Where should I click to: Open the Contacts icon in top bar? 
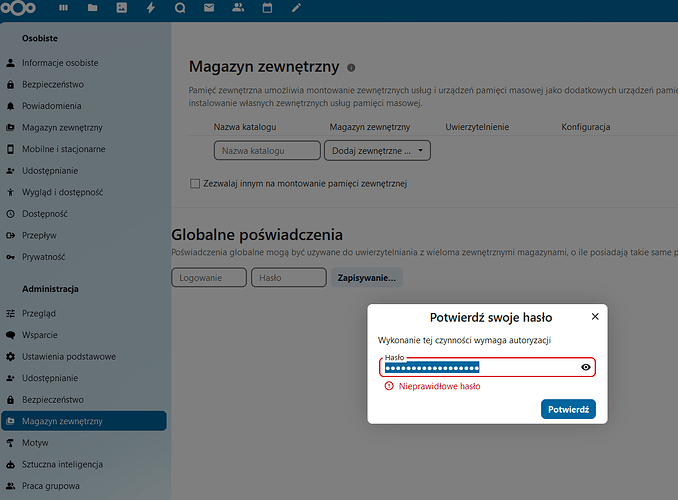click(237, 8)
